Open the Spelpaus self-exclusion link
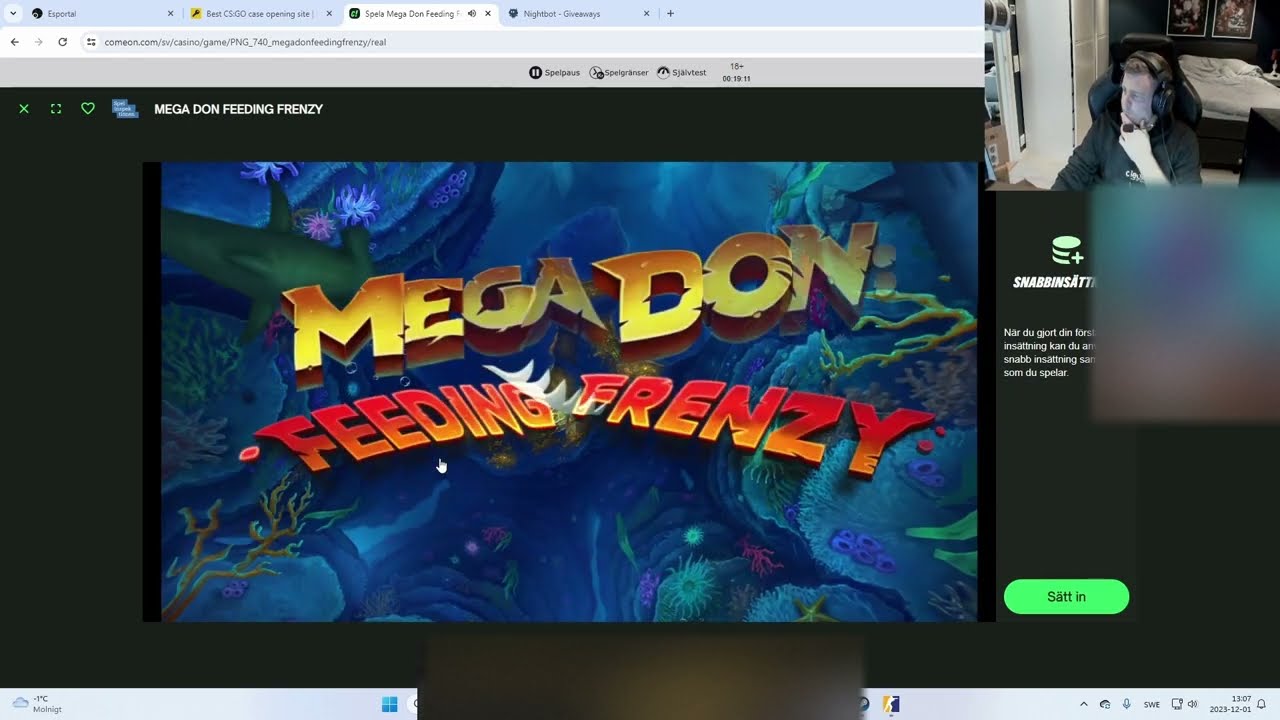Viewport: 1280px width, 720px height. (555, 72)
